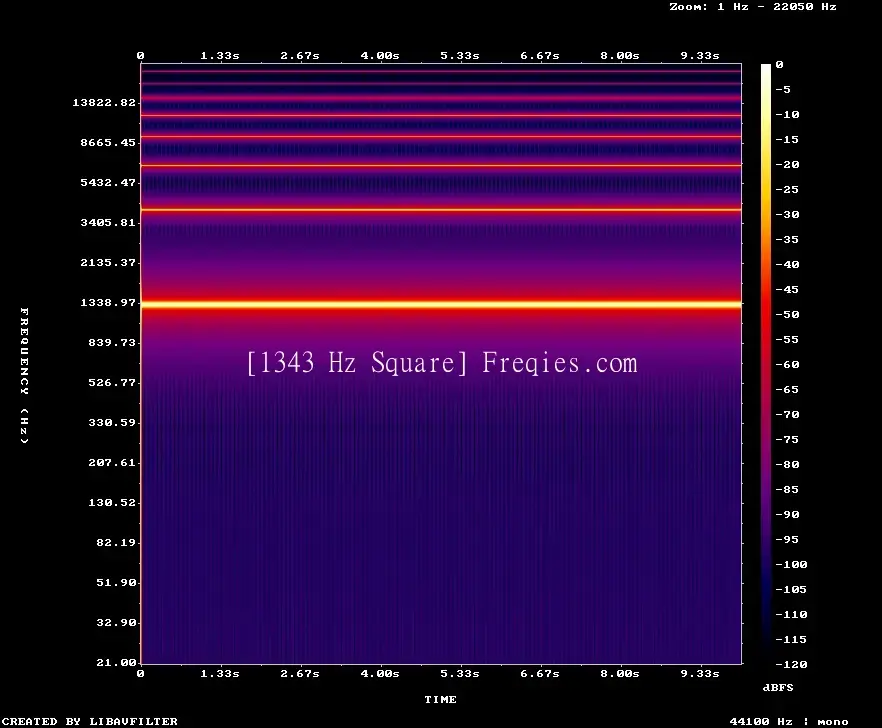Select the -100 dBFS scale label
Viewport: 882px width, 728px height.
791,564
